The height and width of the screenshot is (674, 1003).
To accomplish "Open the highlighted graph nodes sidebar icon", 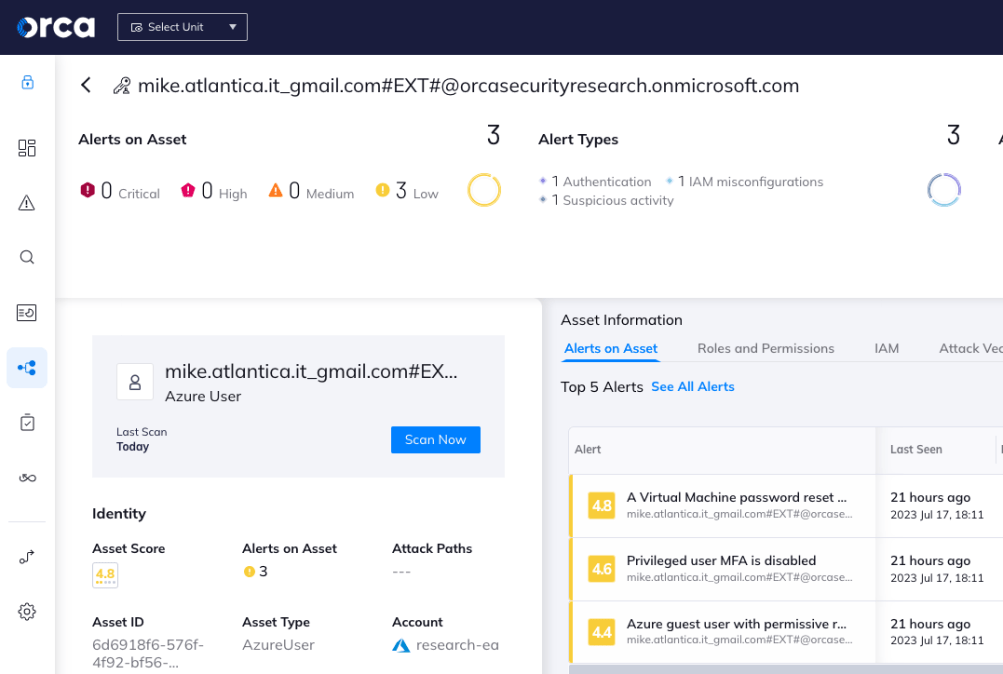I will coord(27,368).
